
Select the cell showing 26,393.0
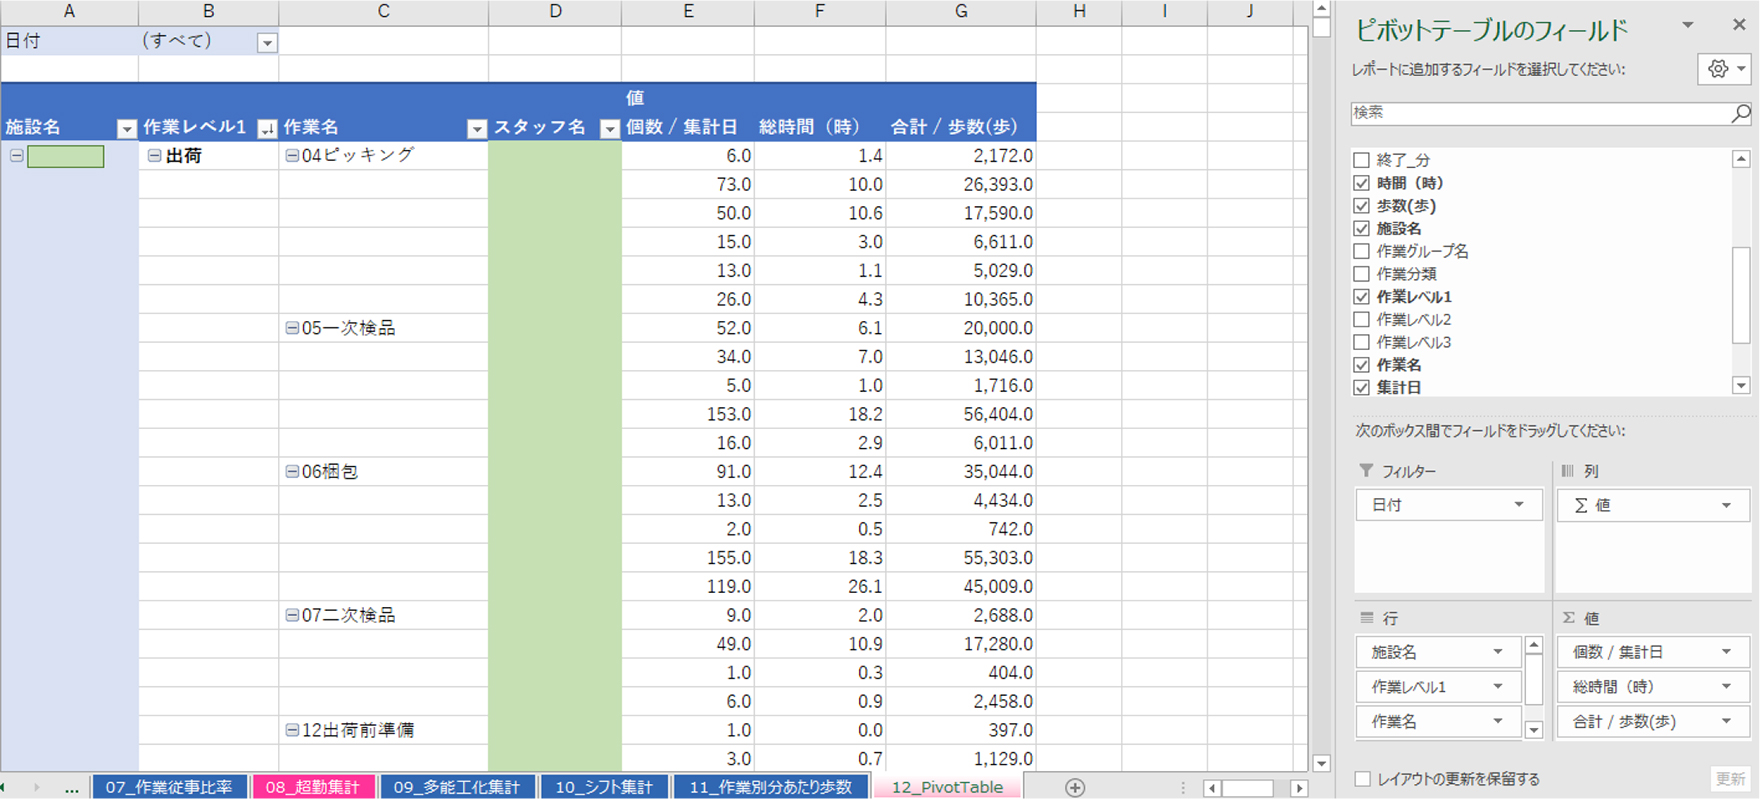click(961, 184)
